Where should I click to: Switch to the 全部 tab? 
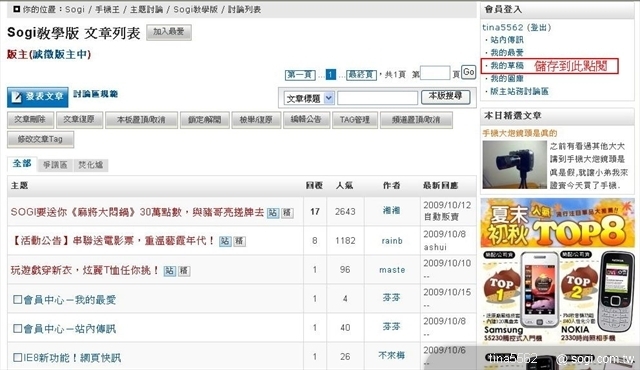(22, 164)
